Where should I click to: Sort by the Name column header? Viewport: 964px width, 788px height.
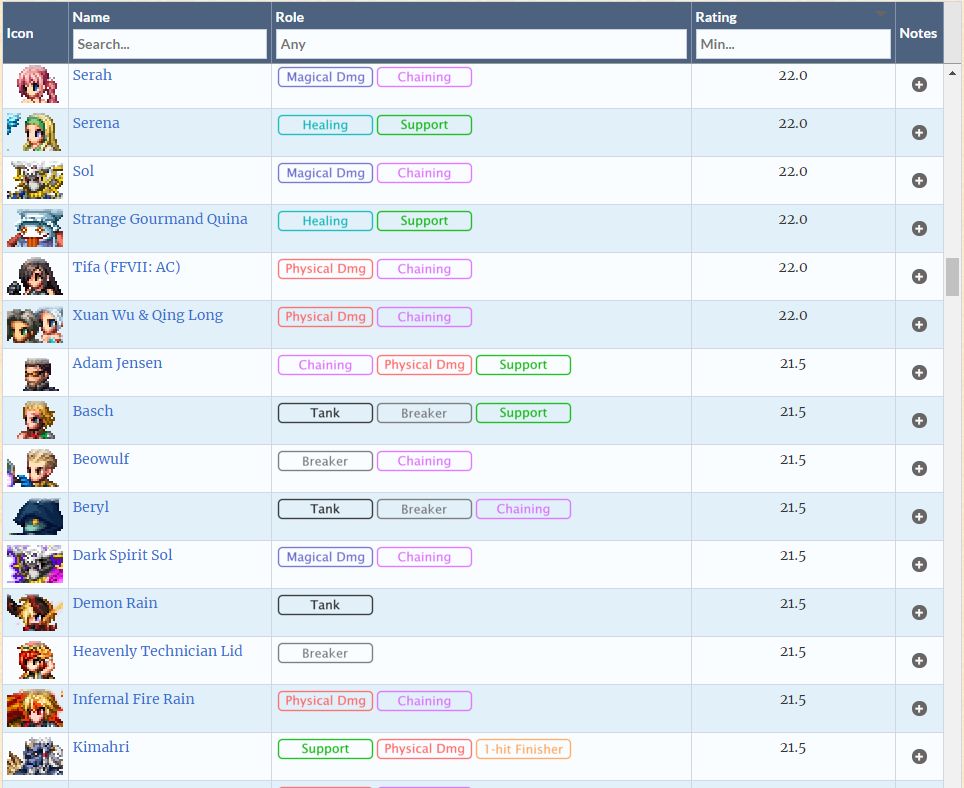91,17
